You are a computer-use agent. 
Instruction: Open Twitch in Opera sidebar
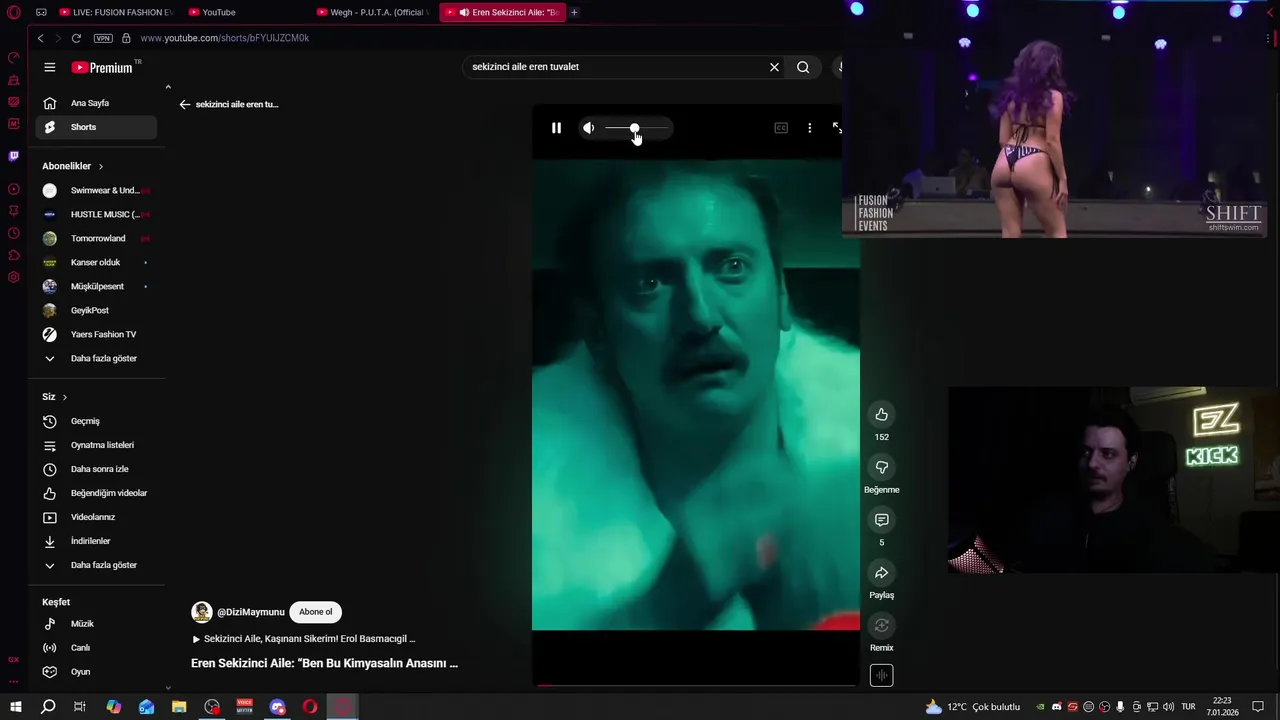coord(14,156)
